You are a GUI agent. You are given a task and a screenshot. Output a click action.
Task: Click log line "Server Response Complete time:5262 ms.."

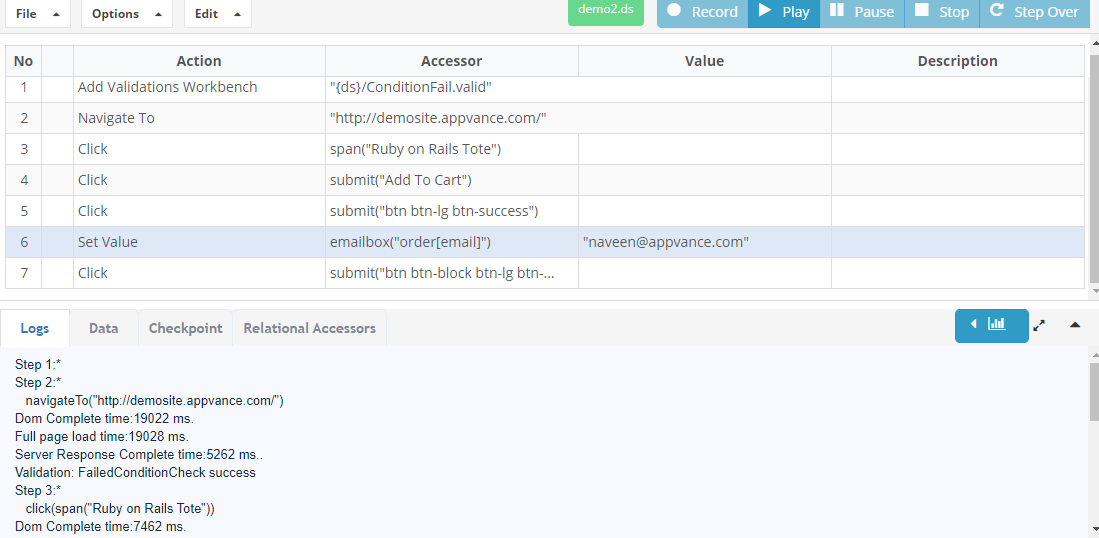coord(138,455)
